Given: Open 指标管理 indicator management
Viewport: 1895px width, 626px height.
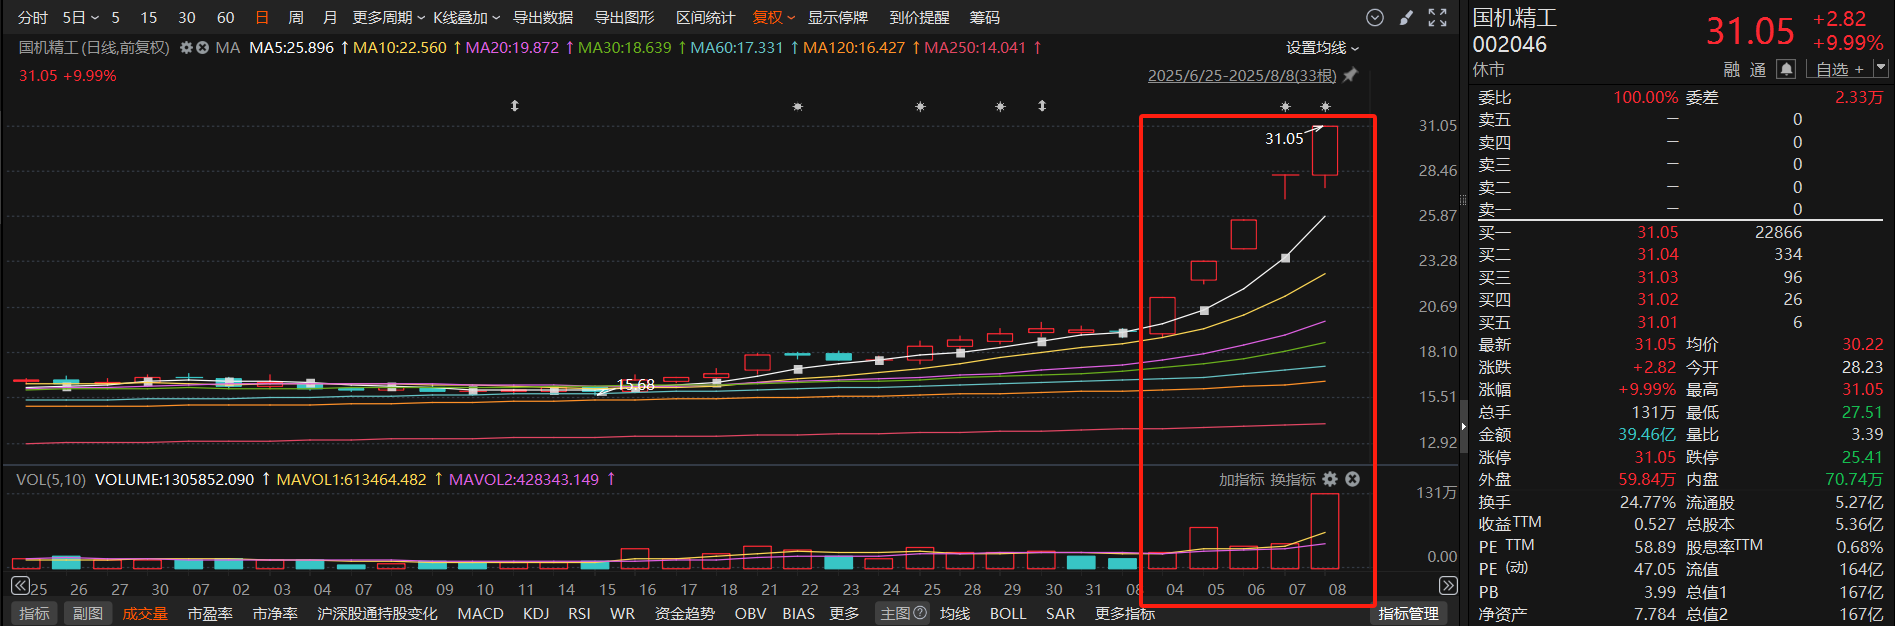Looking at the screenshot, I should tap(1408, 613).
